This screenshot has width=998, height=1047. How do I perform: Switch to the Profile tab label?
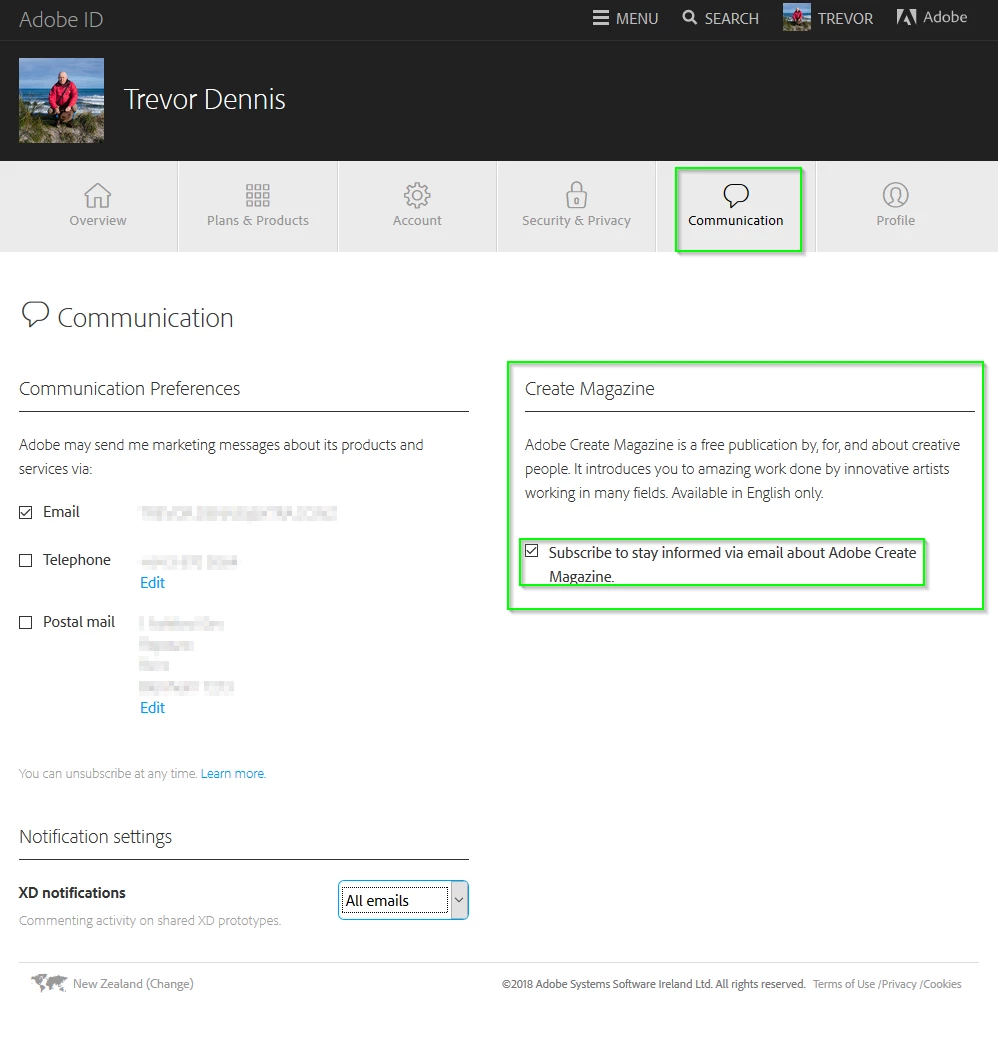coord(895,220)
